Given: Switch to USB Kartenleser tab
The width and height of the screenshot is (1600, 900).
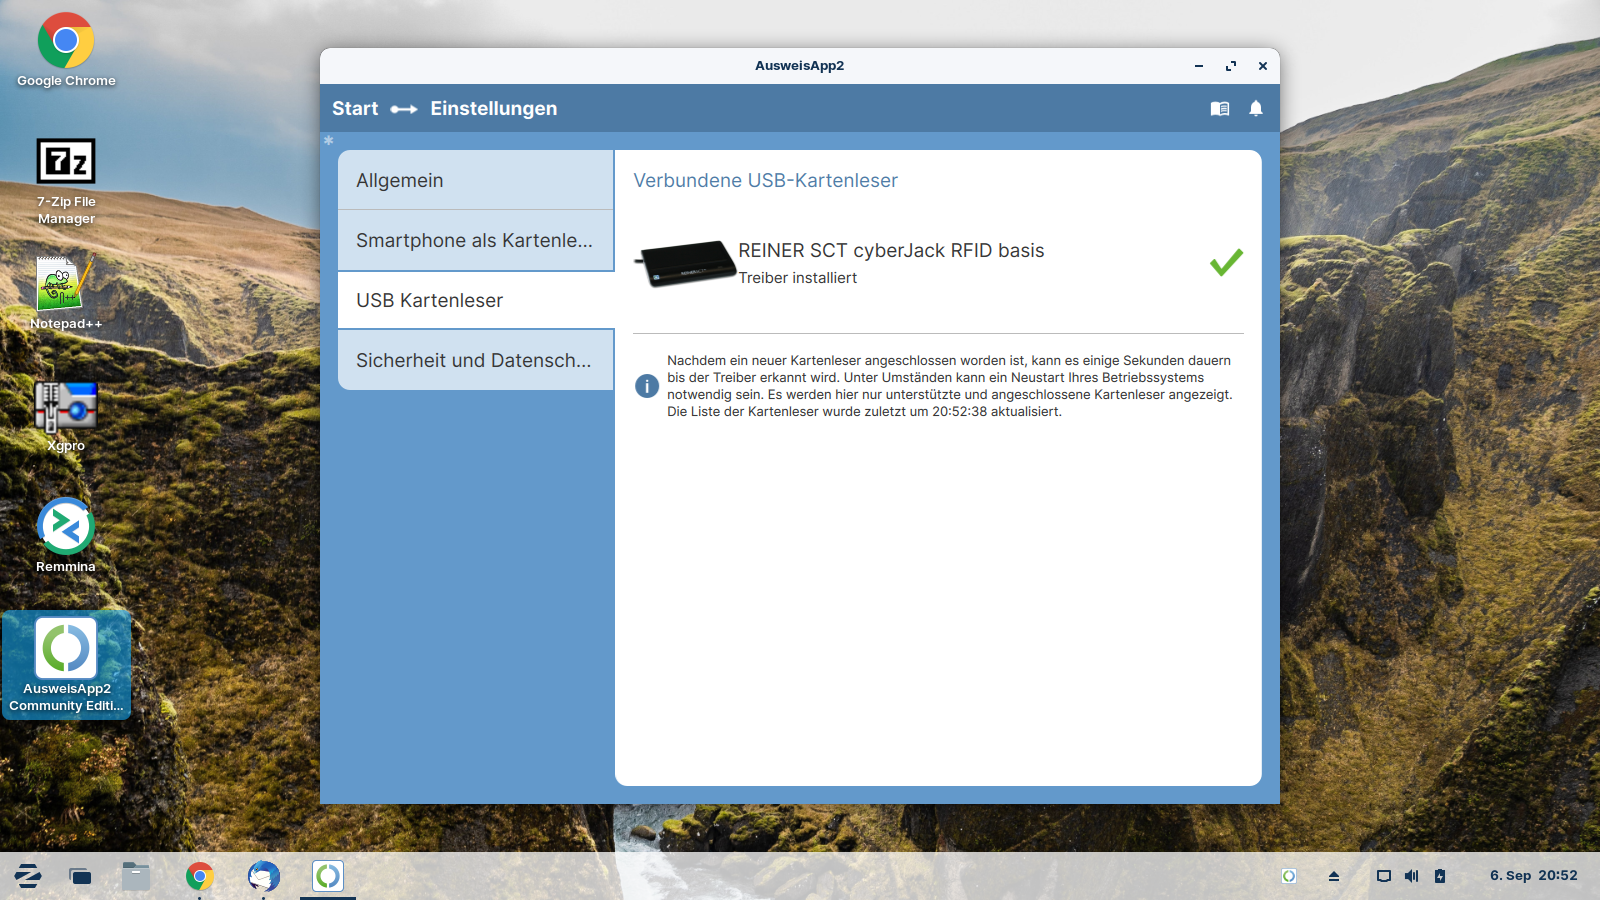Looking at the screenshot, I should (476, 300).
